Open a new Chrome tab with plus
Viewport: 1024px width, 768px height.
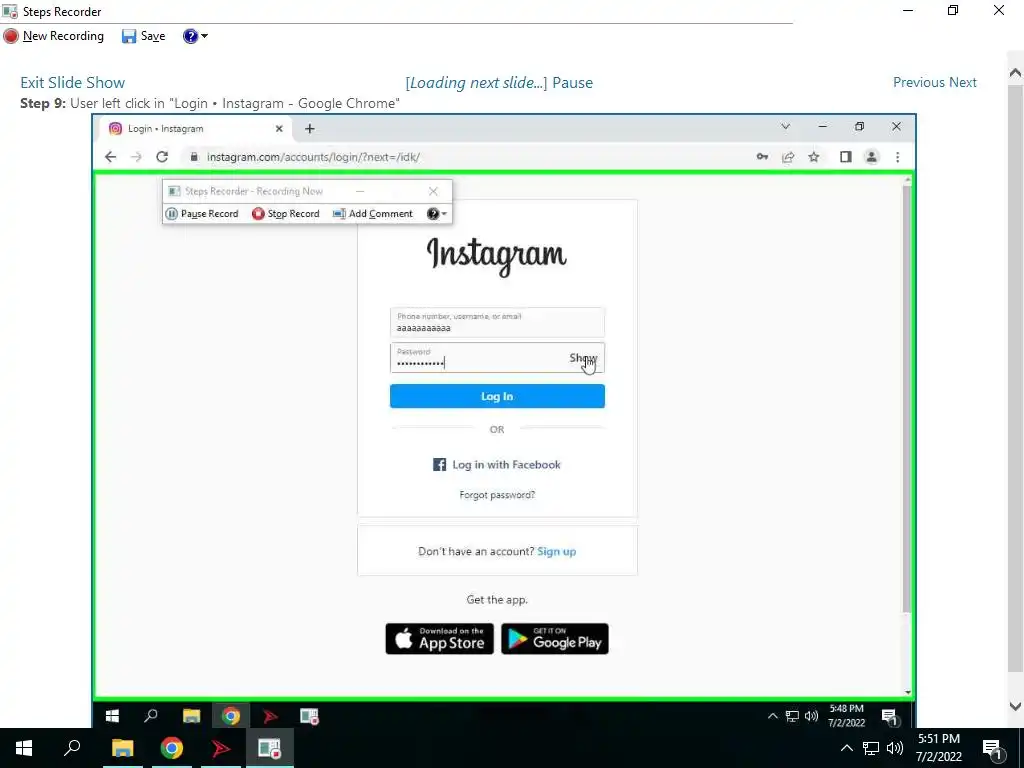310,129
